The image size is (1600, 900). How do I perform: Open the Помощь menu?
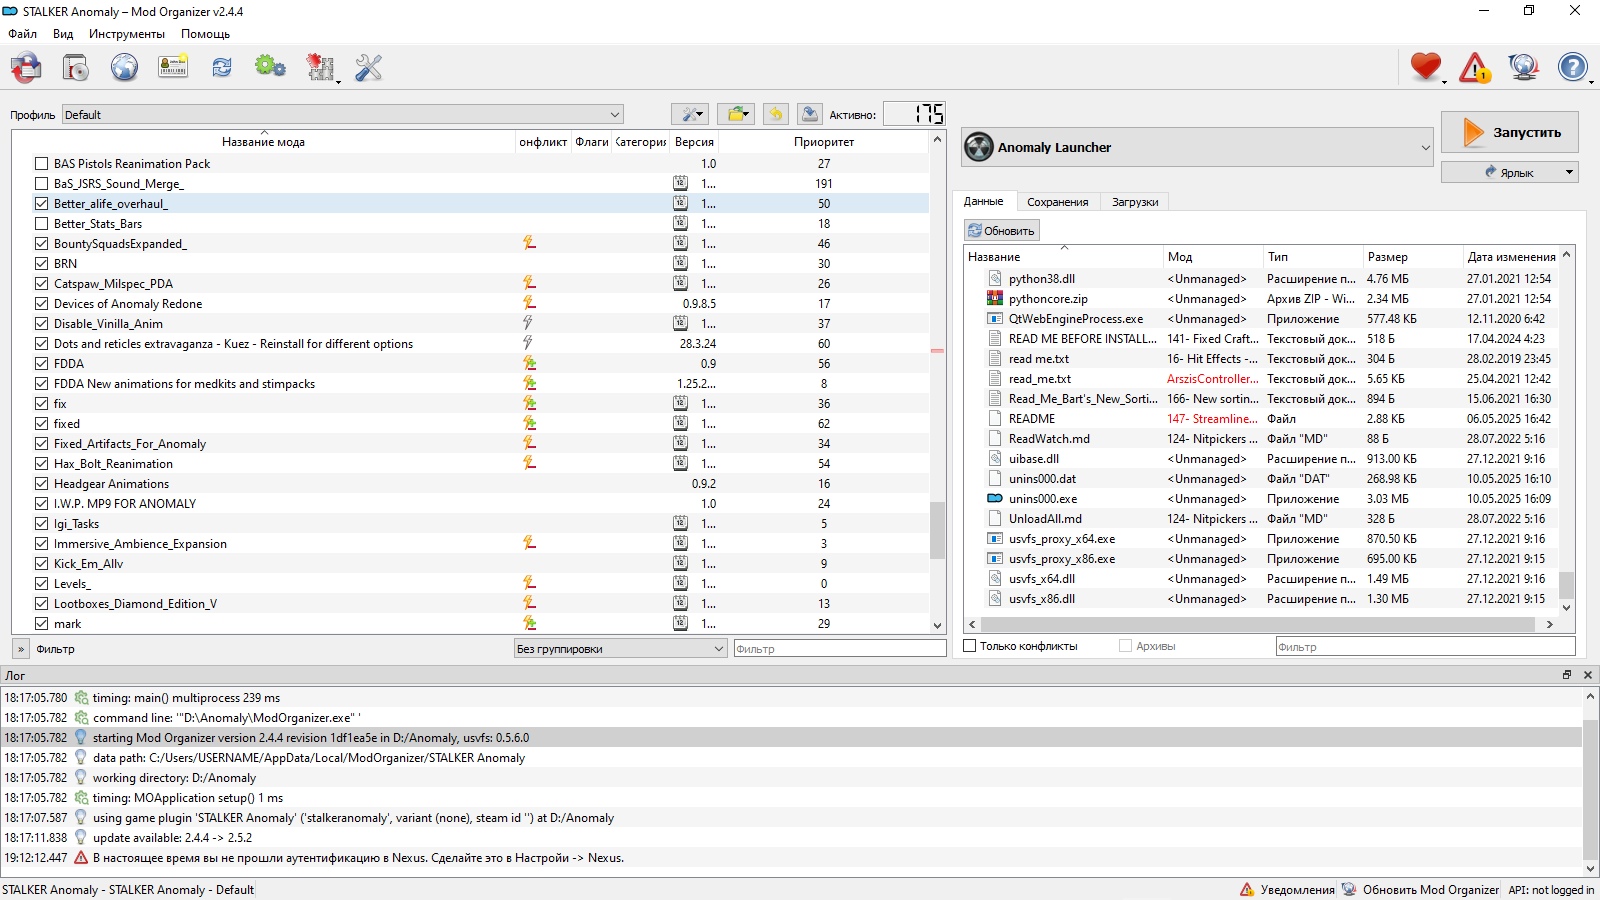coord(205,34)
